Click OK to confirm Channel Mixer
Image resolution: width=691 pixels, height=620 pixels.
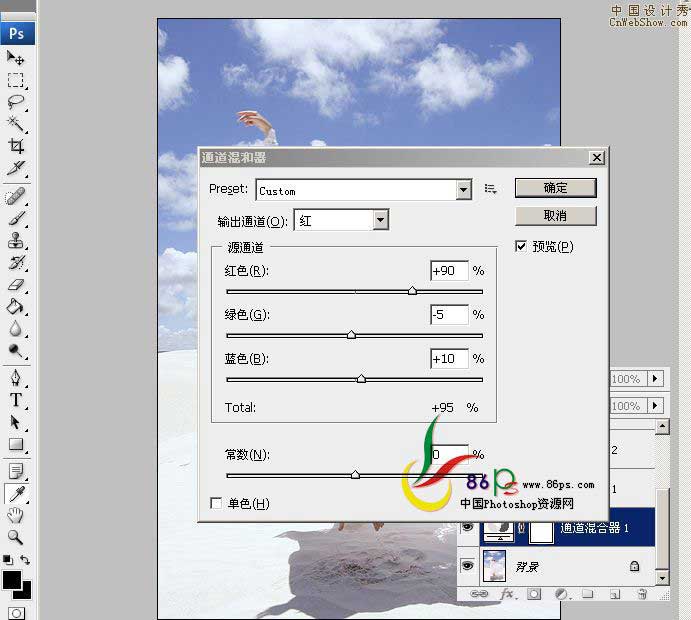tap(555, 188)
